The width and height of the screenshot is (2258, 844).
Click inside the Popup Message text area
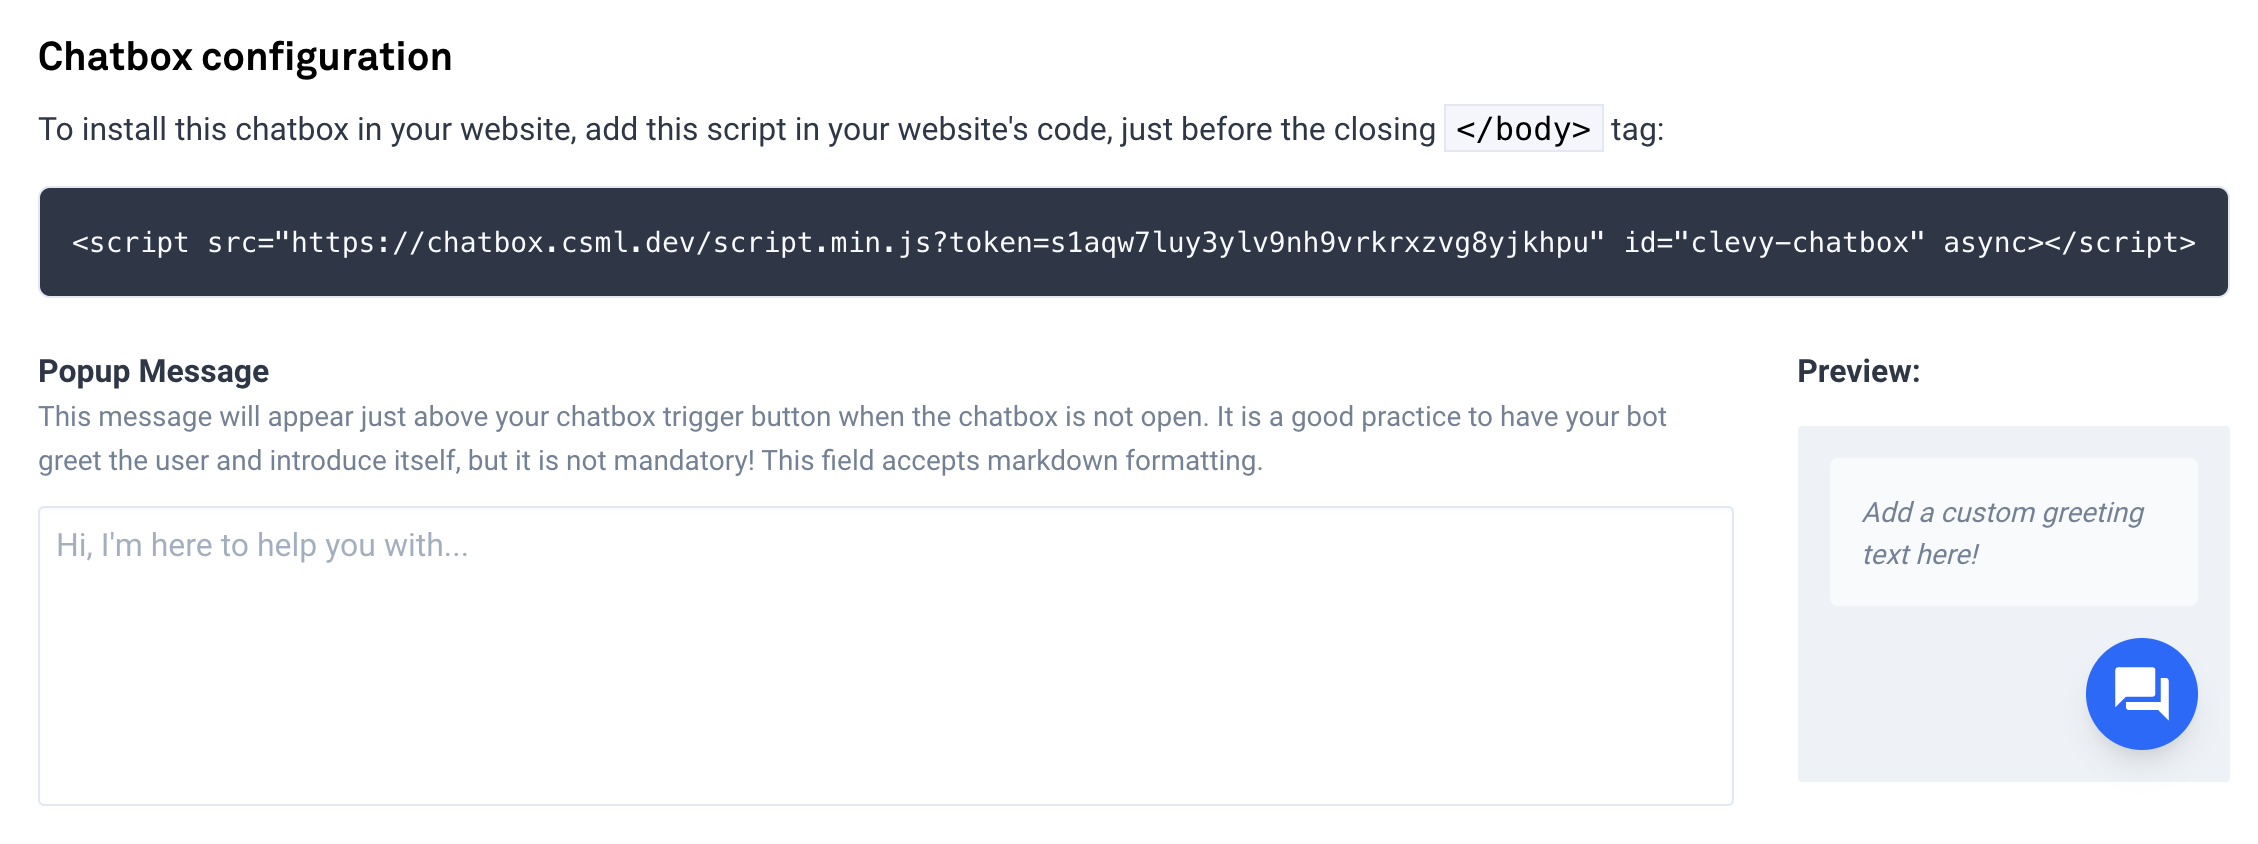[885, 680]
